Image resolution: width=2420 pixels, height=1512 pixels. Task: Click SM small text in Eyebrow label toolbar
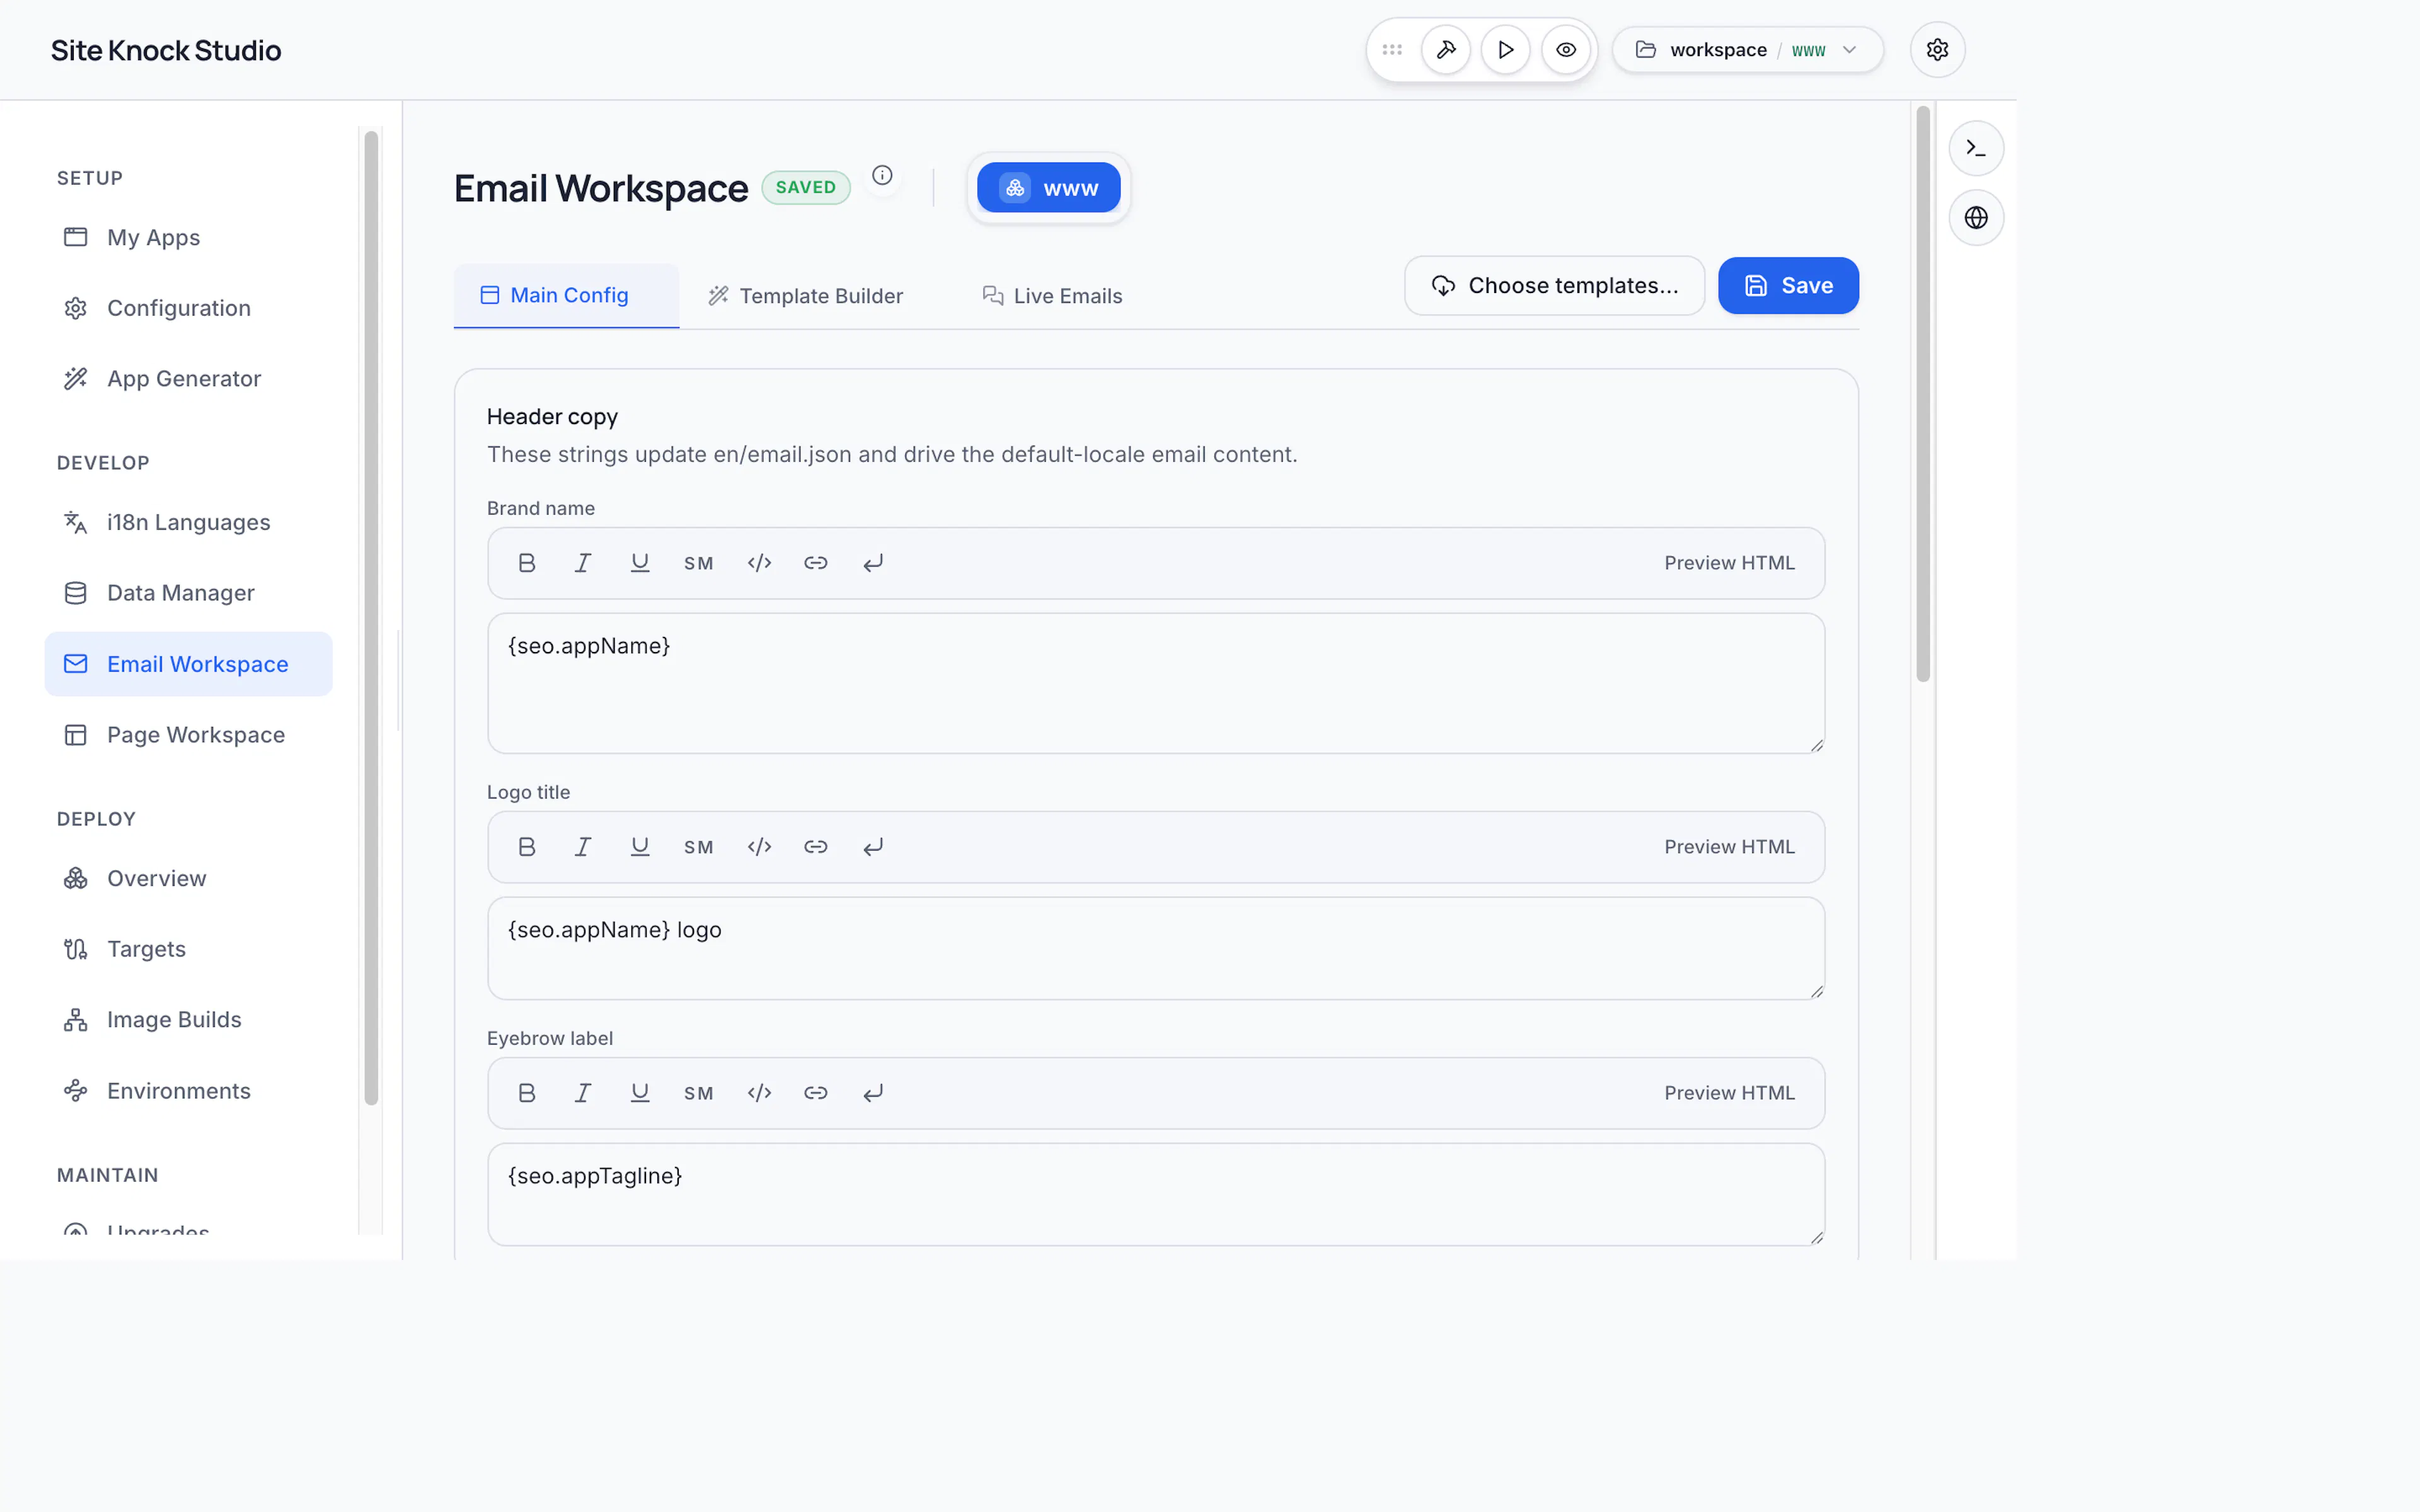pyautogui.click(x=698, y=1093)
